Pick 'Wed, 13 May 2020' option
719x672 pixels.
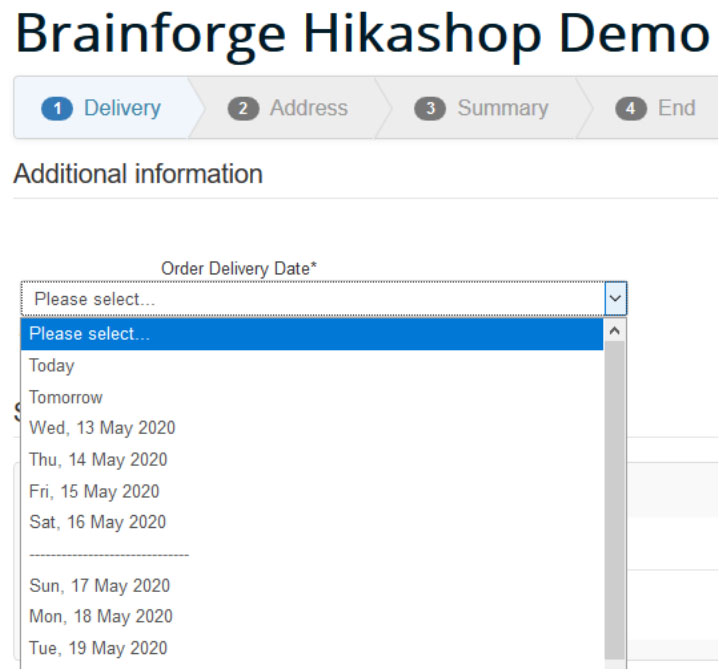(312, 428)
